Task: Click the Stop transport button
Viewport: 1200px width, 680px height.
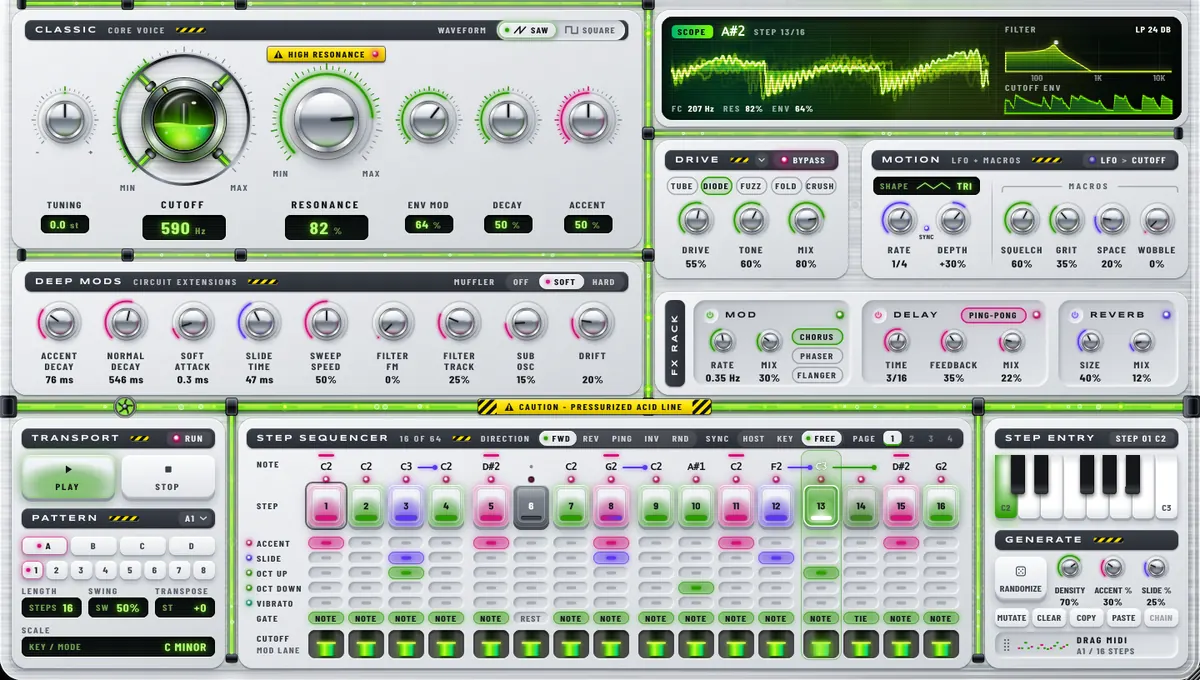Action: click(x=167, y=477)
